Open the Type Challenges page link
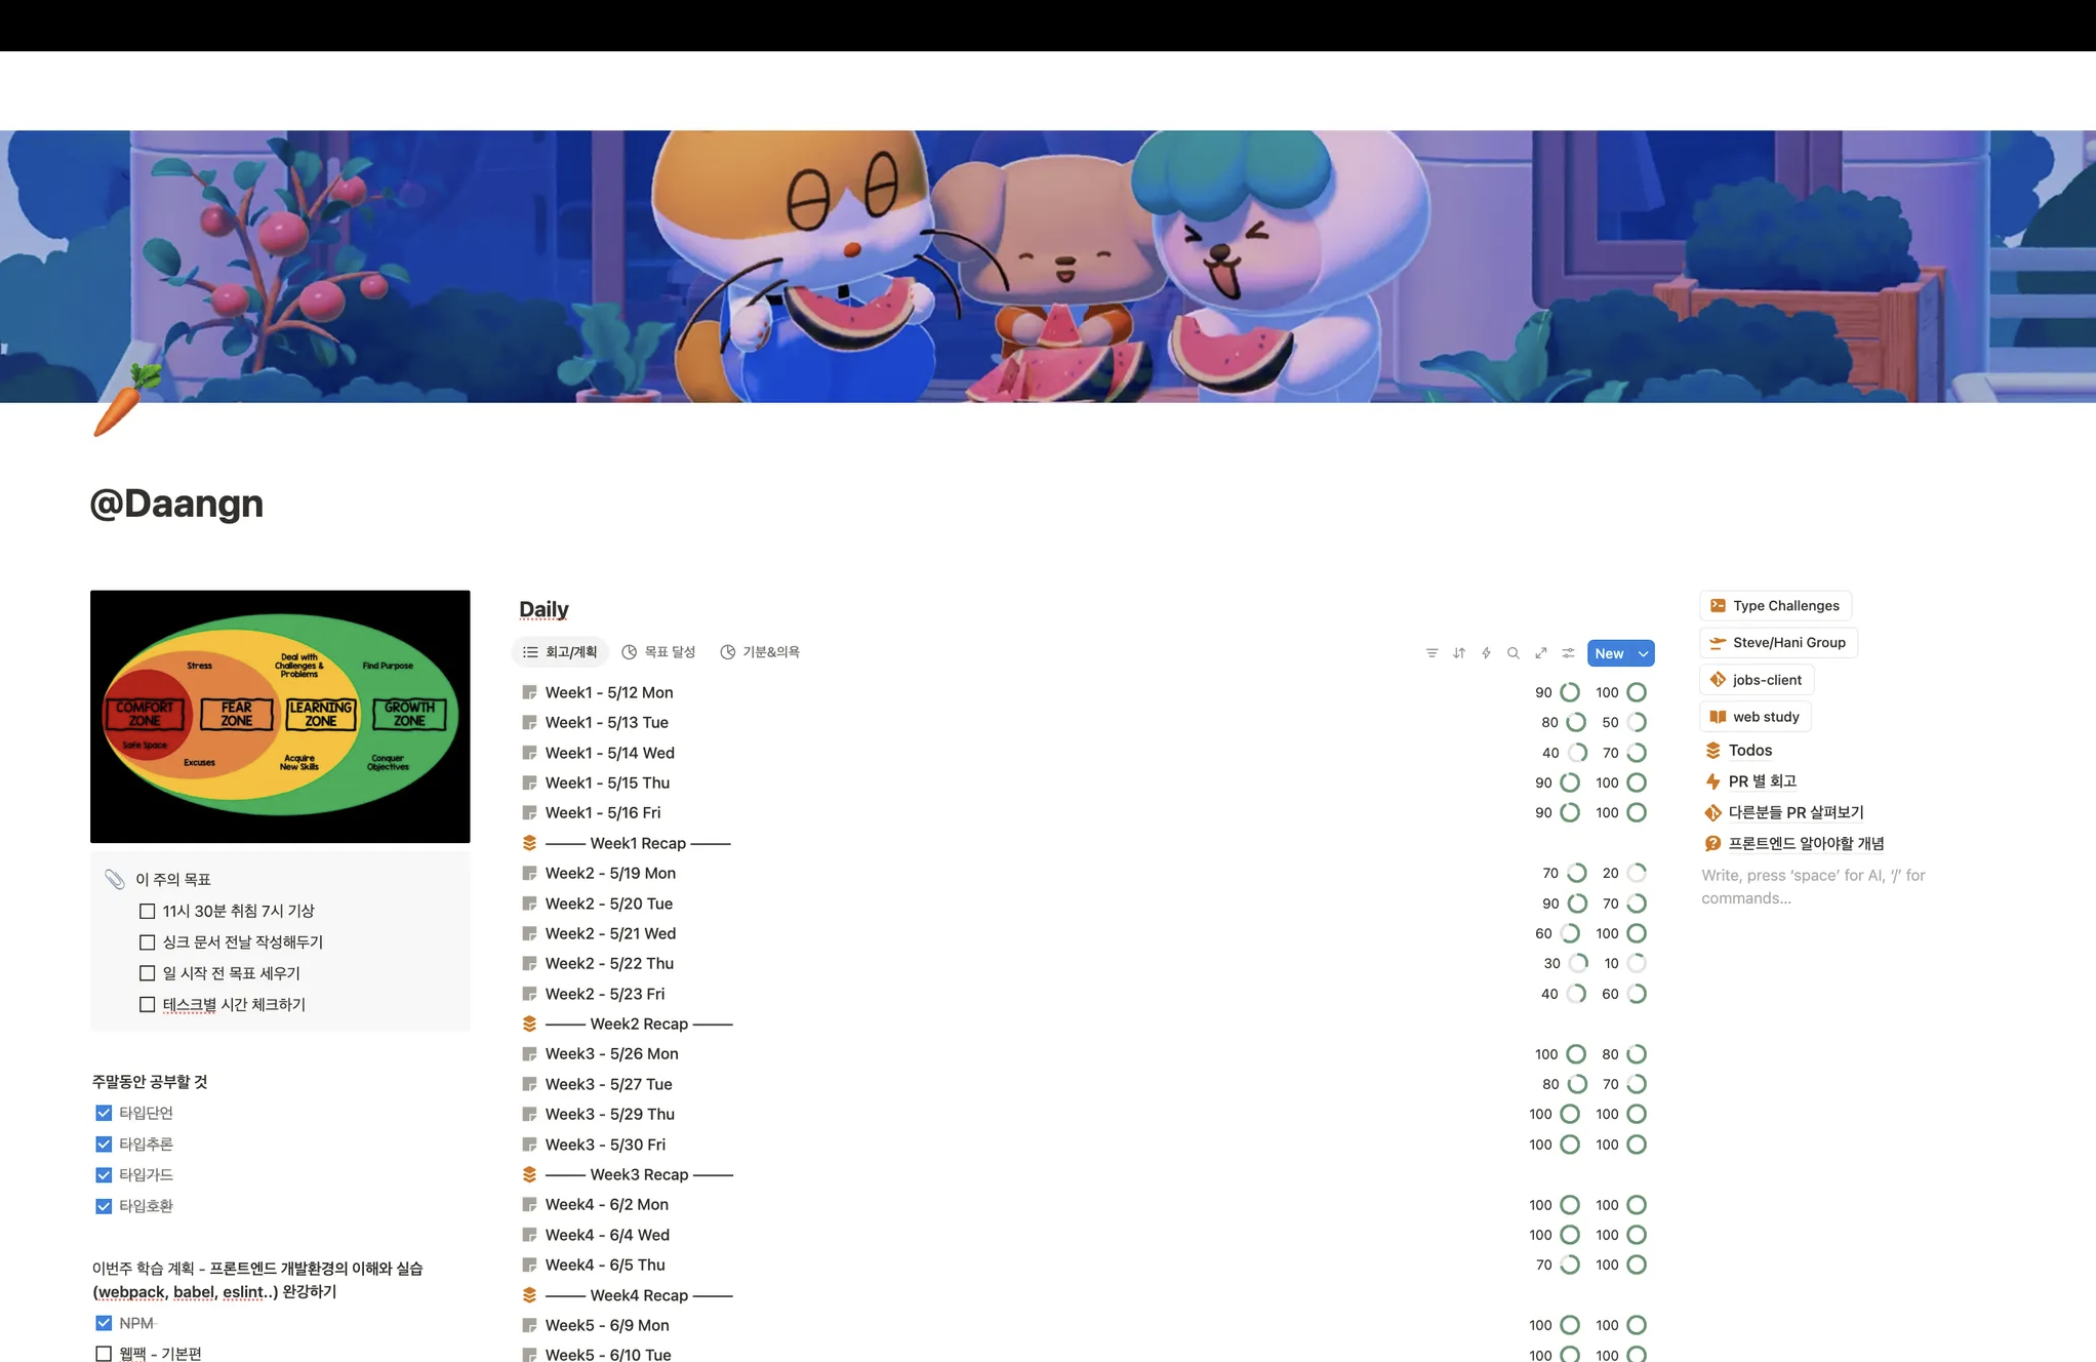The height and width of the screenshot is (1362, 2096). pos(1775,606)
